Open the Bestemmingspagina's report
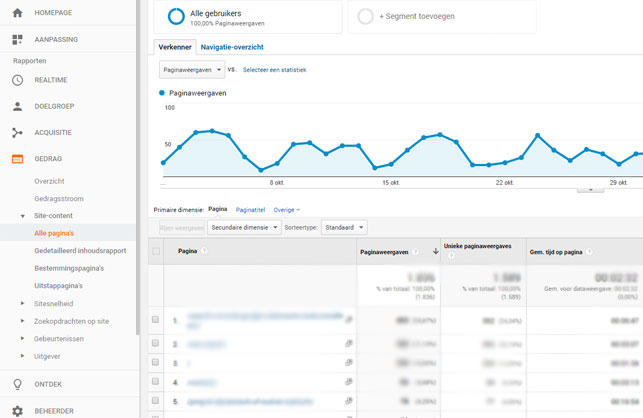Screen dimensions: 643x418 pyautogui.click(x=69, y=268)
